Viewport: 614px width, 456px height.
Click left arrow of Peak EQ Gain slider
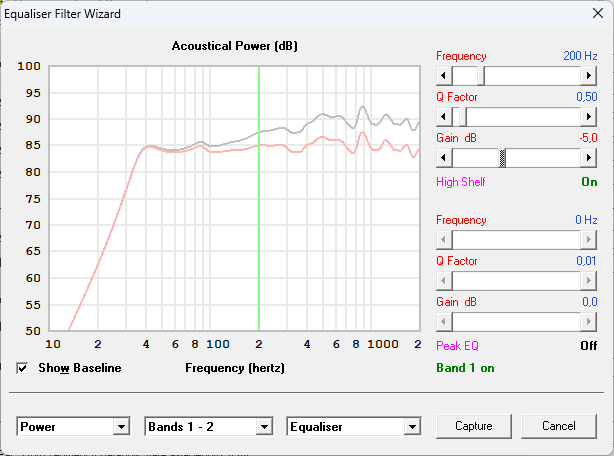(444, 322)
